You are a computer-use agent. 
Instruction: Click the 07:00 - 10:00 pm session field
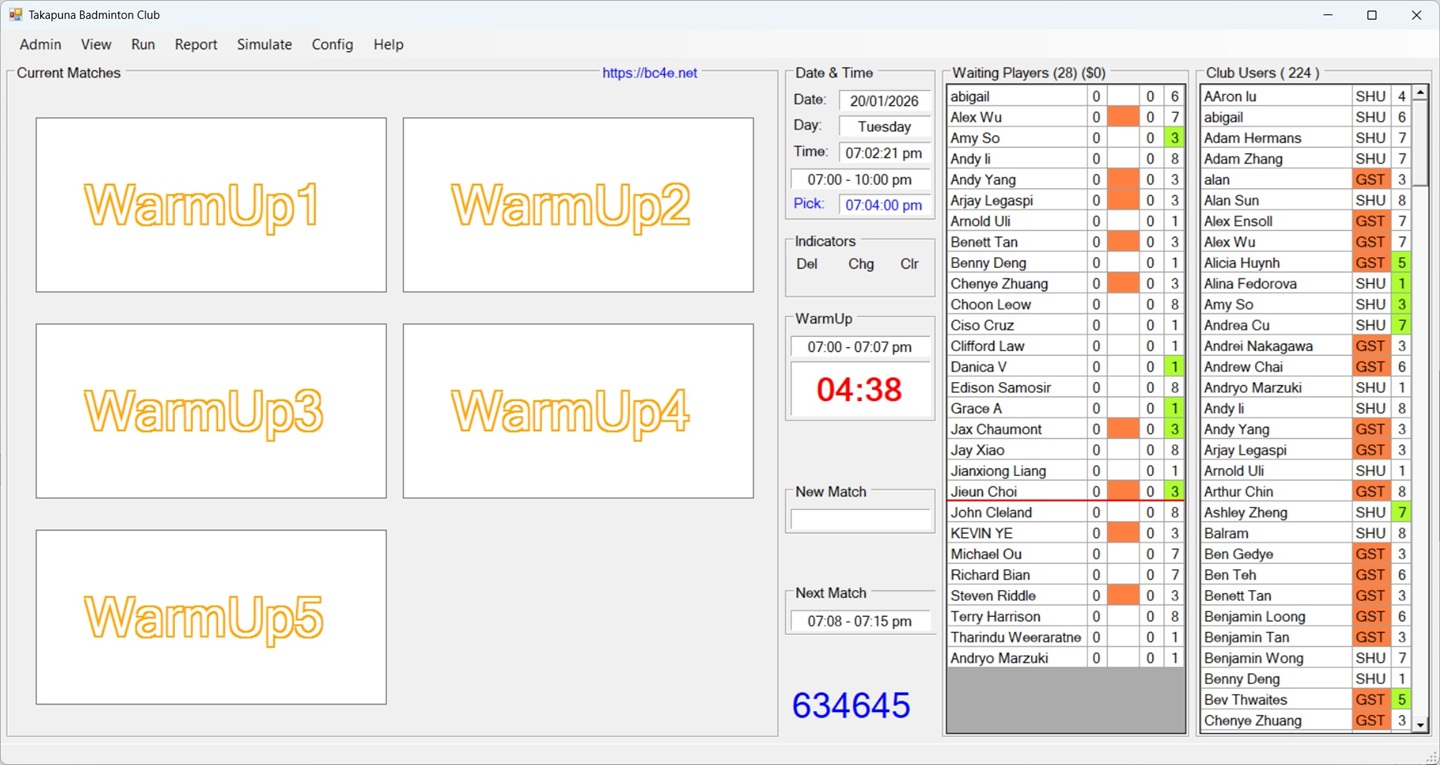[x=859, y=179]
